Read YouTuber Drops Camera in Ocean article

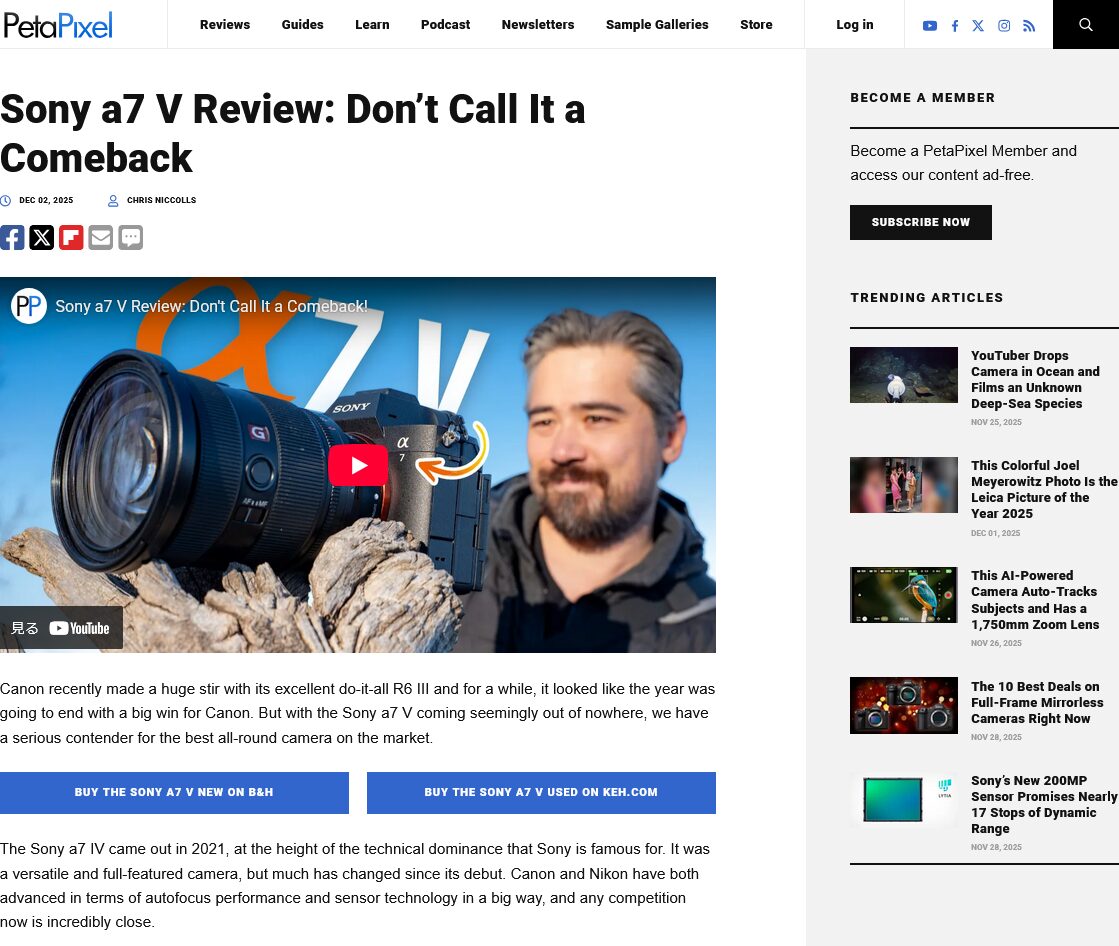click(x=1035, y=379)
